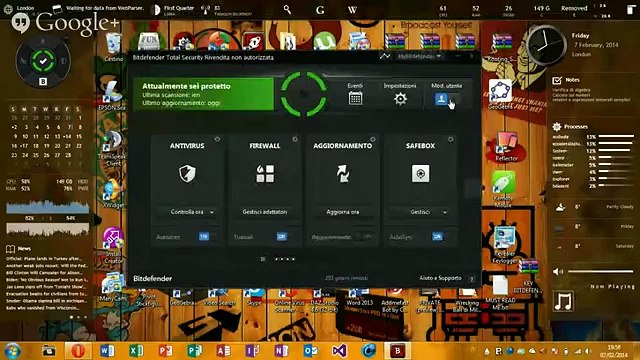Open Antivirus module settings cog
Screen dimensions: 640x360
(x=217, y=140)
